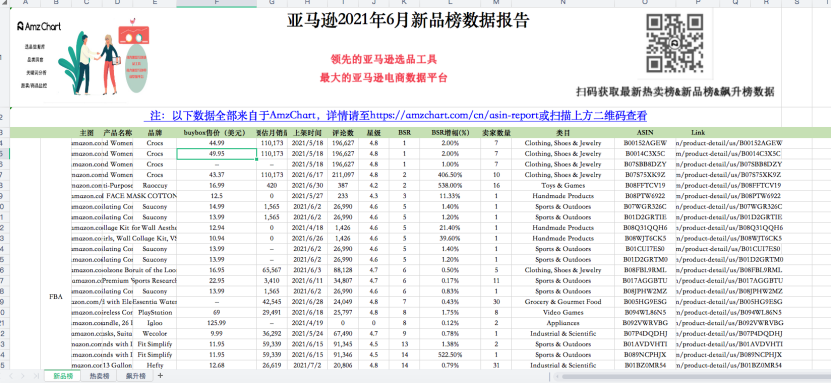Viewport: 831px width, 383px height.
Task: Select column E header
Action: pyautogui.click(x=154, y=3)
